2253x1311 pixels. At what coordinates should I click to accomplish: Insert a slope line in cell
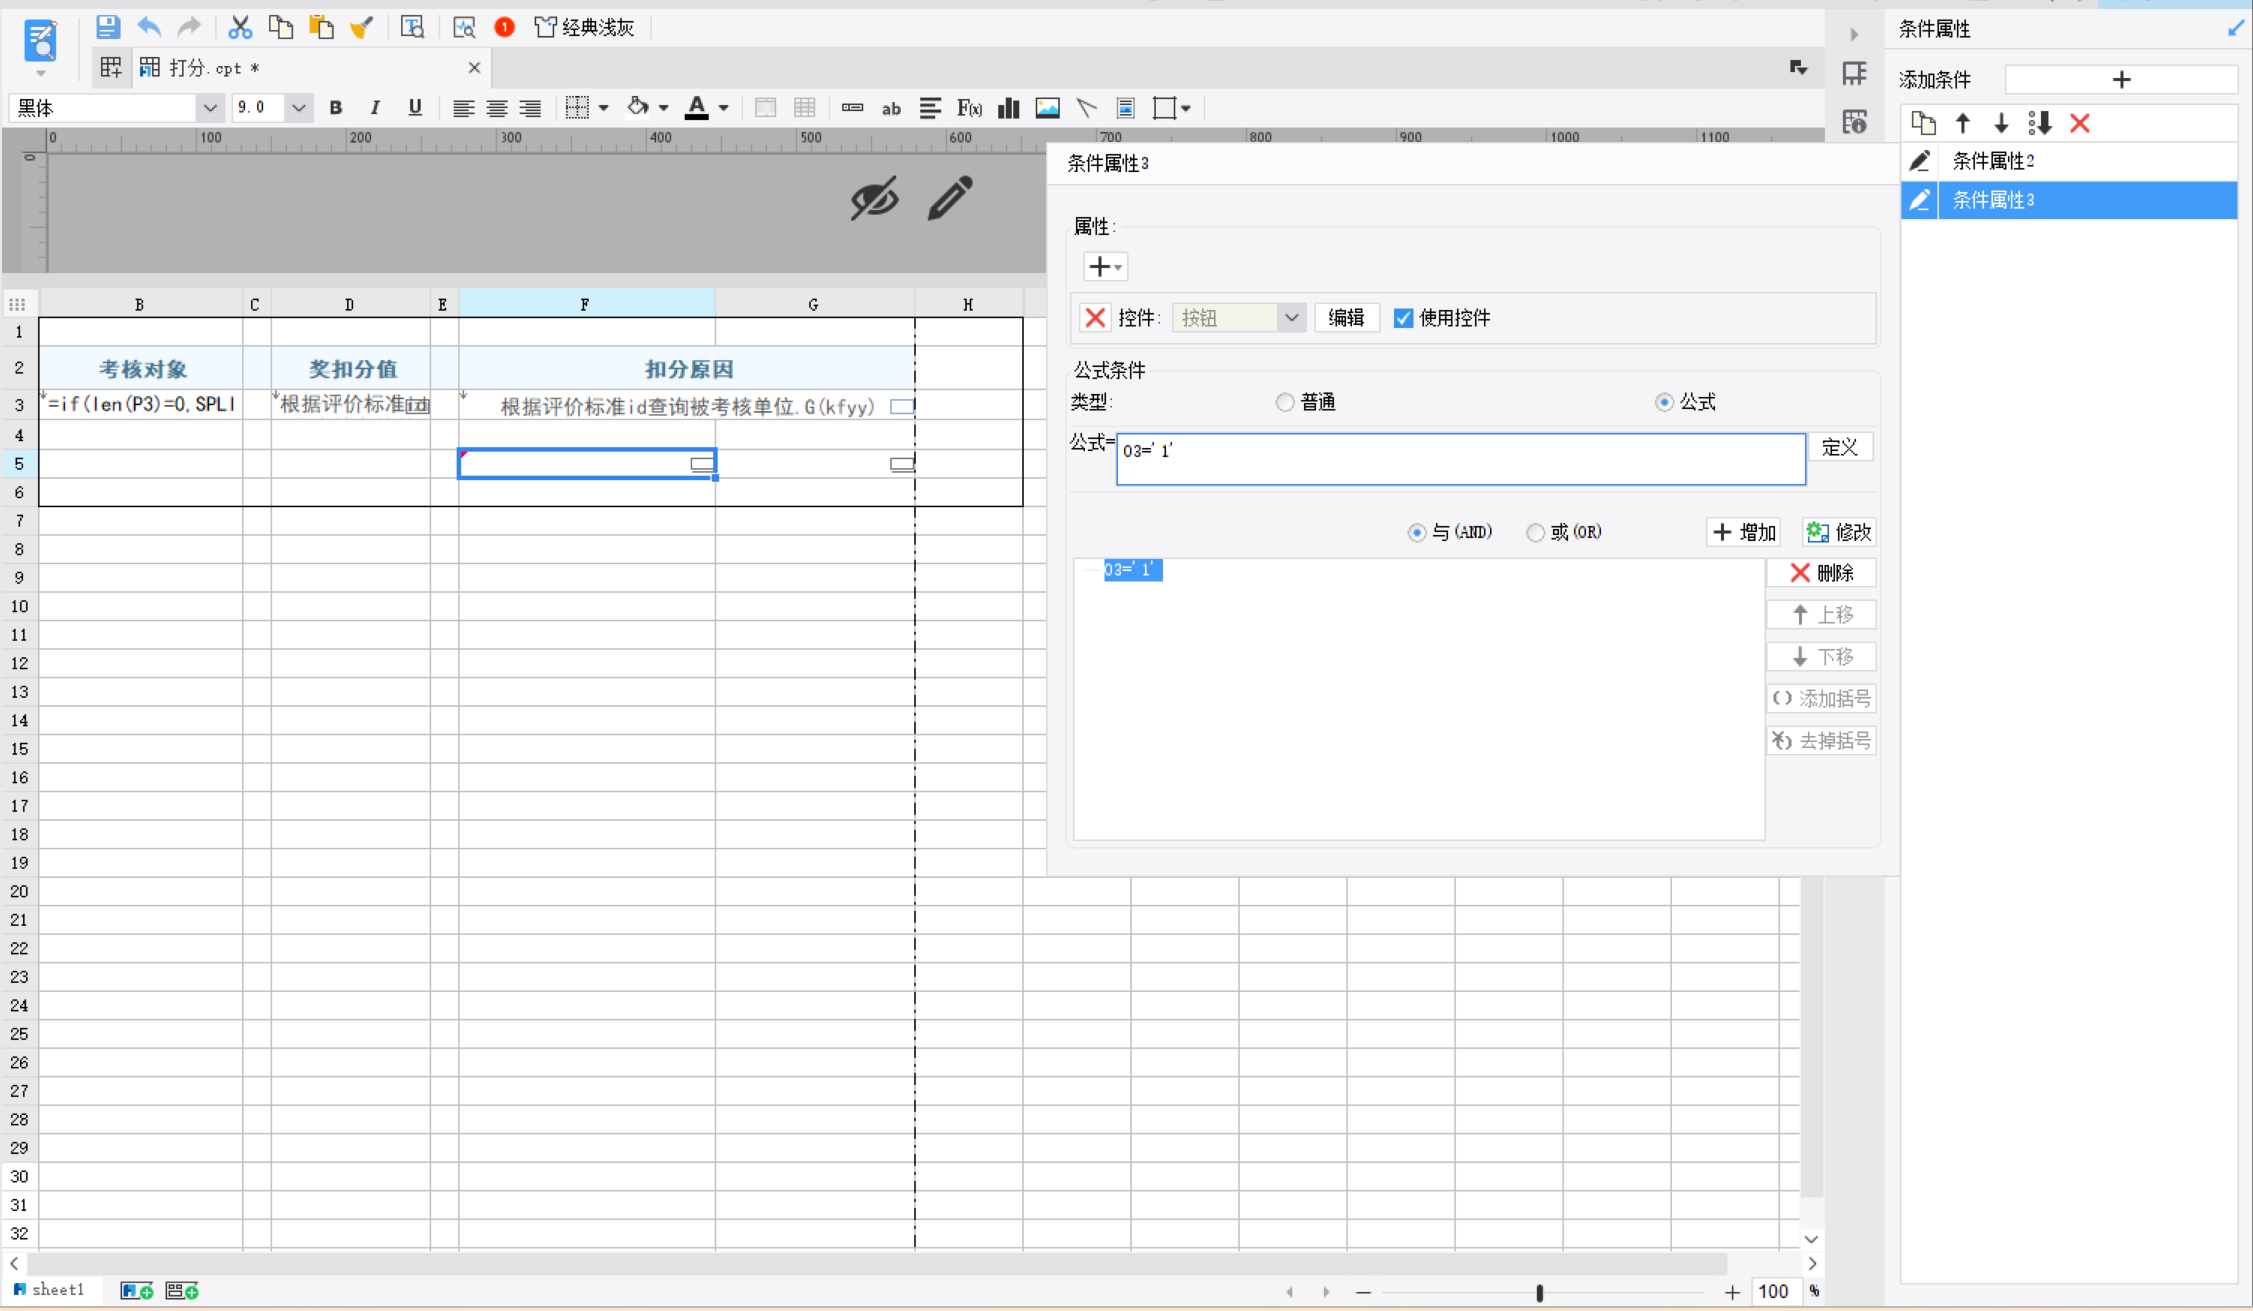click(1087, 108)
